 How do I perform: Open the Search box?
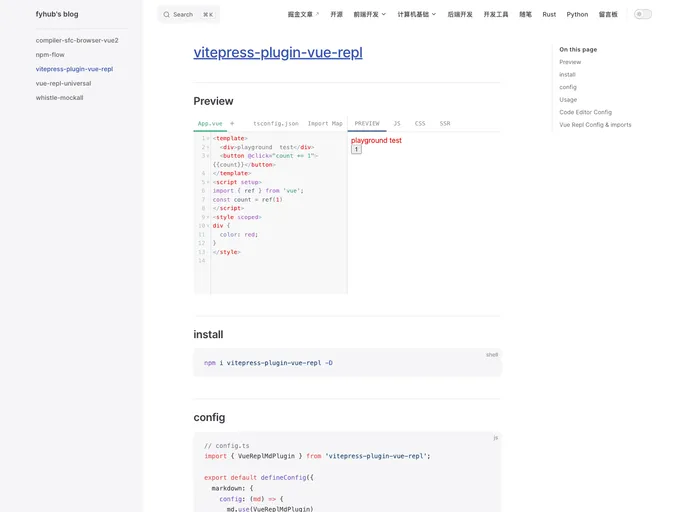(189, 14)
